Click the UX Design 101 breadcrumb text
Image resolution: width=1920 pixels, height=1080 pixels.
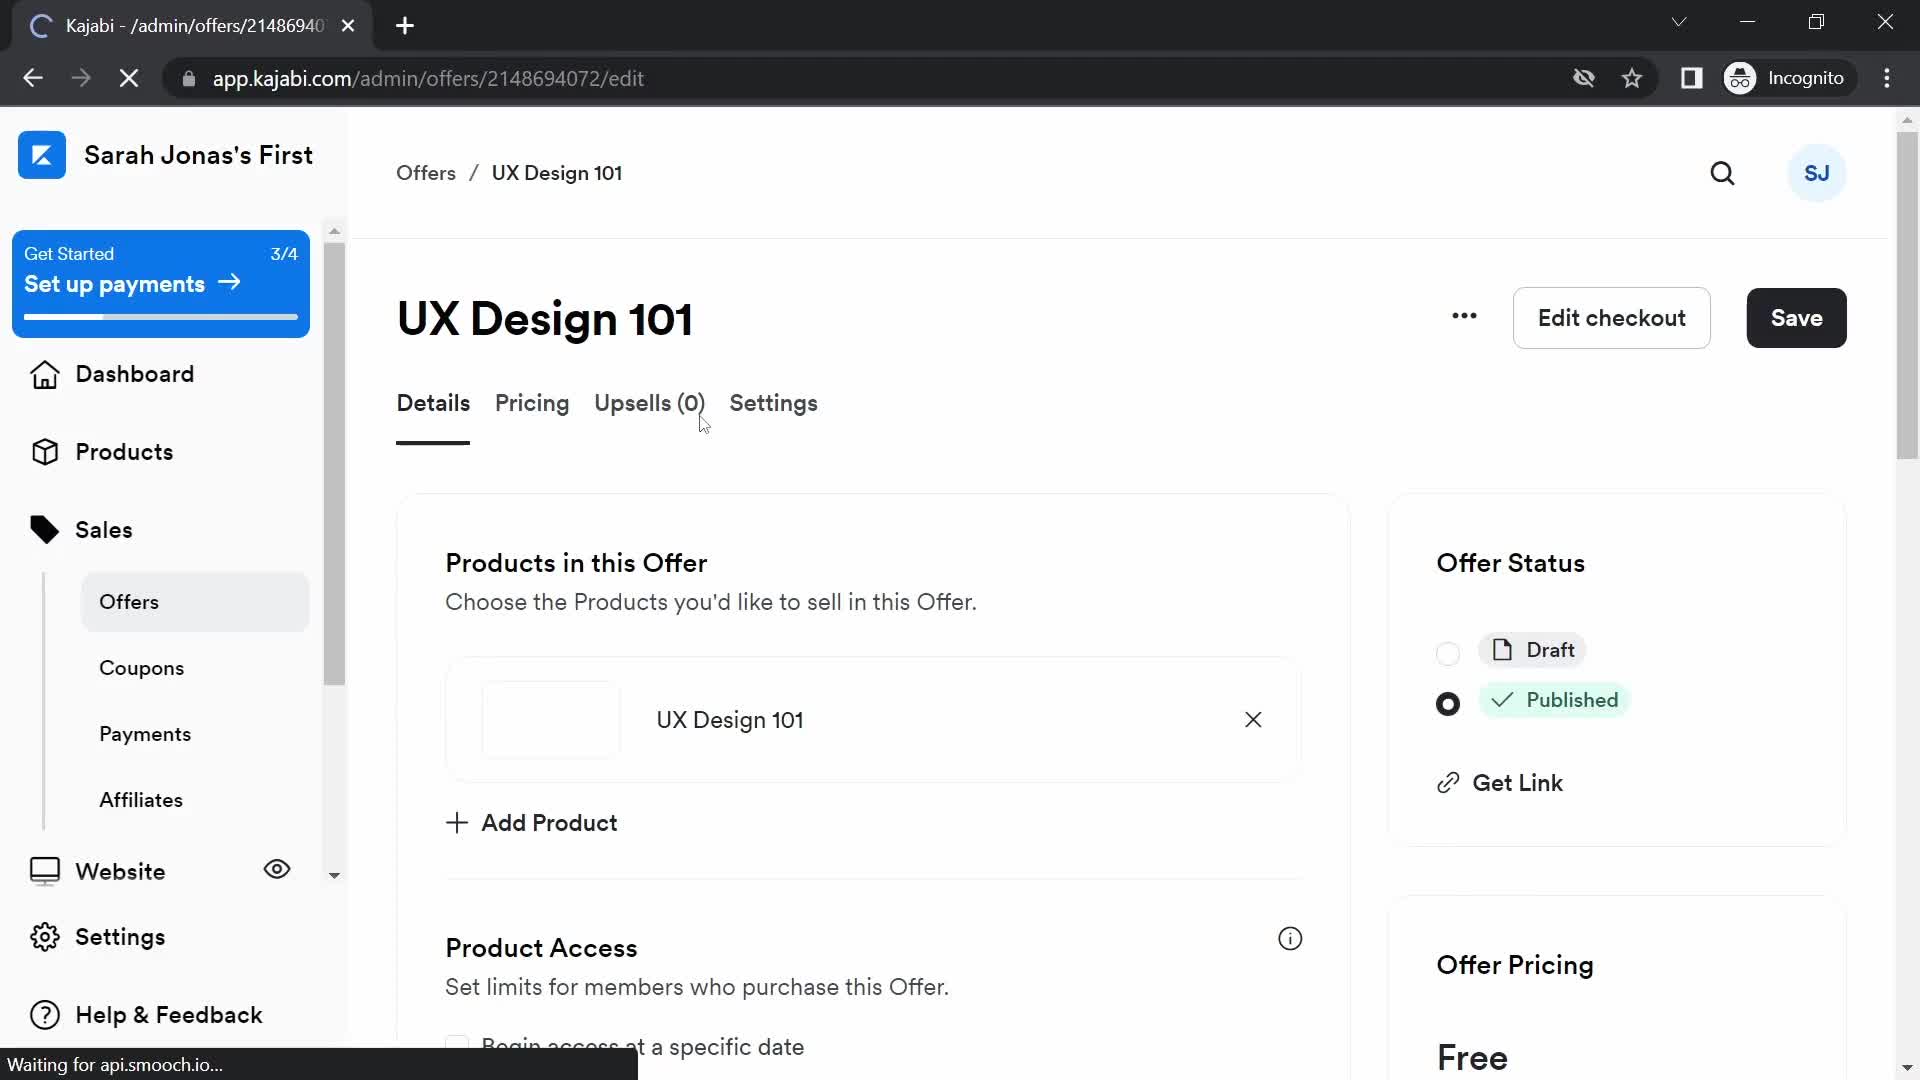(x=557, y=173)
